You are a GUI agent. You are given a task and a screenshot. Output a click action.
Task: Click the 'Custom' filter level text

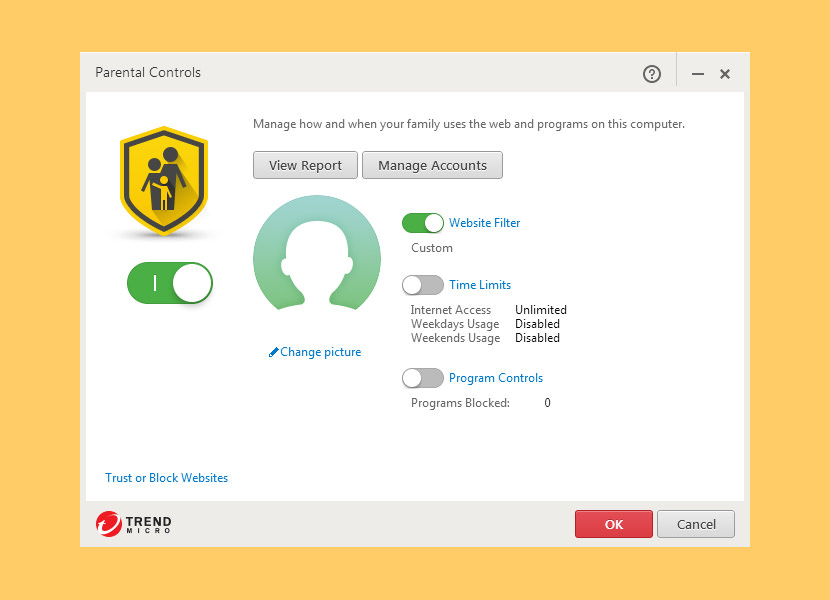tap(432, 248)
